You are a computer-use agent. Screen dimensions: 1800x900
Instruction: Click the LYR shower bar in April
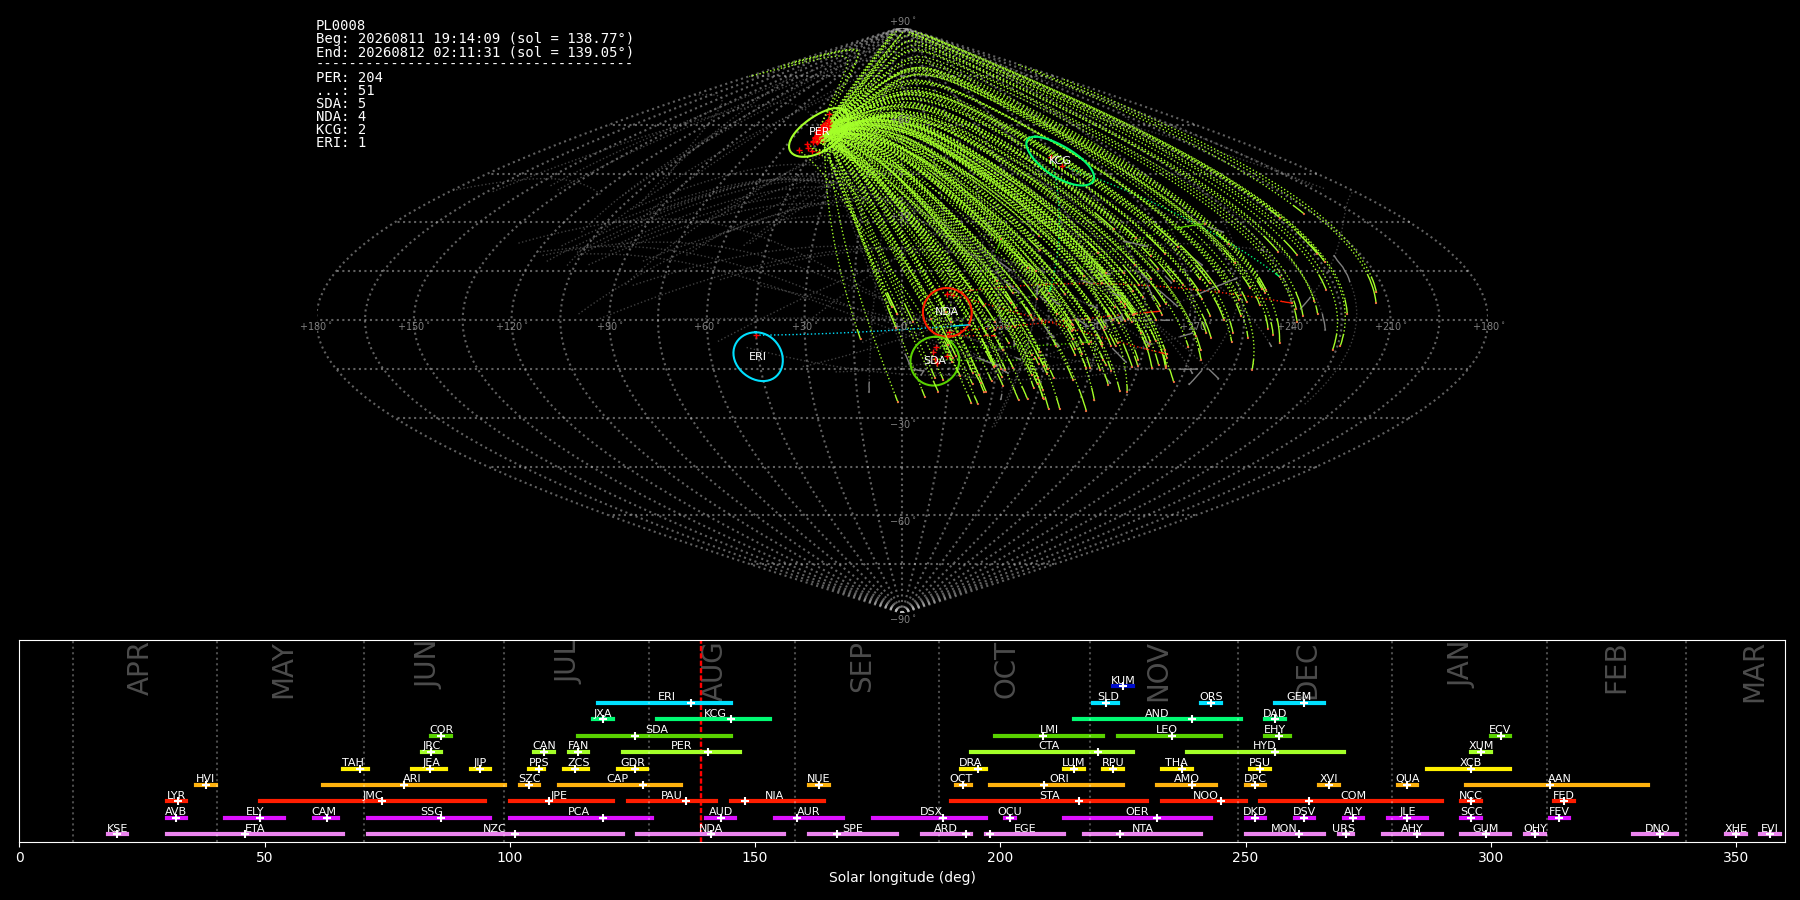pyautogui.click(x=176, y=801)
